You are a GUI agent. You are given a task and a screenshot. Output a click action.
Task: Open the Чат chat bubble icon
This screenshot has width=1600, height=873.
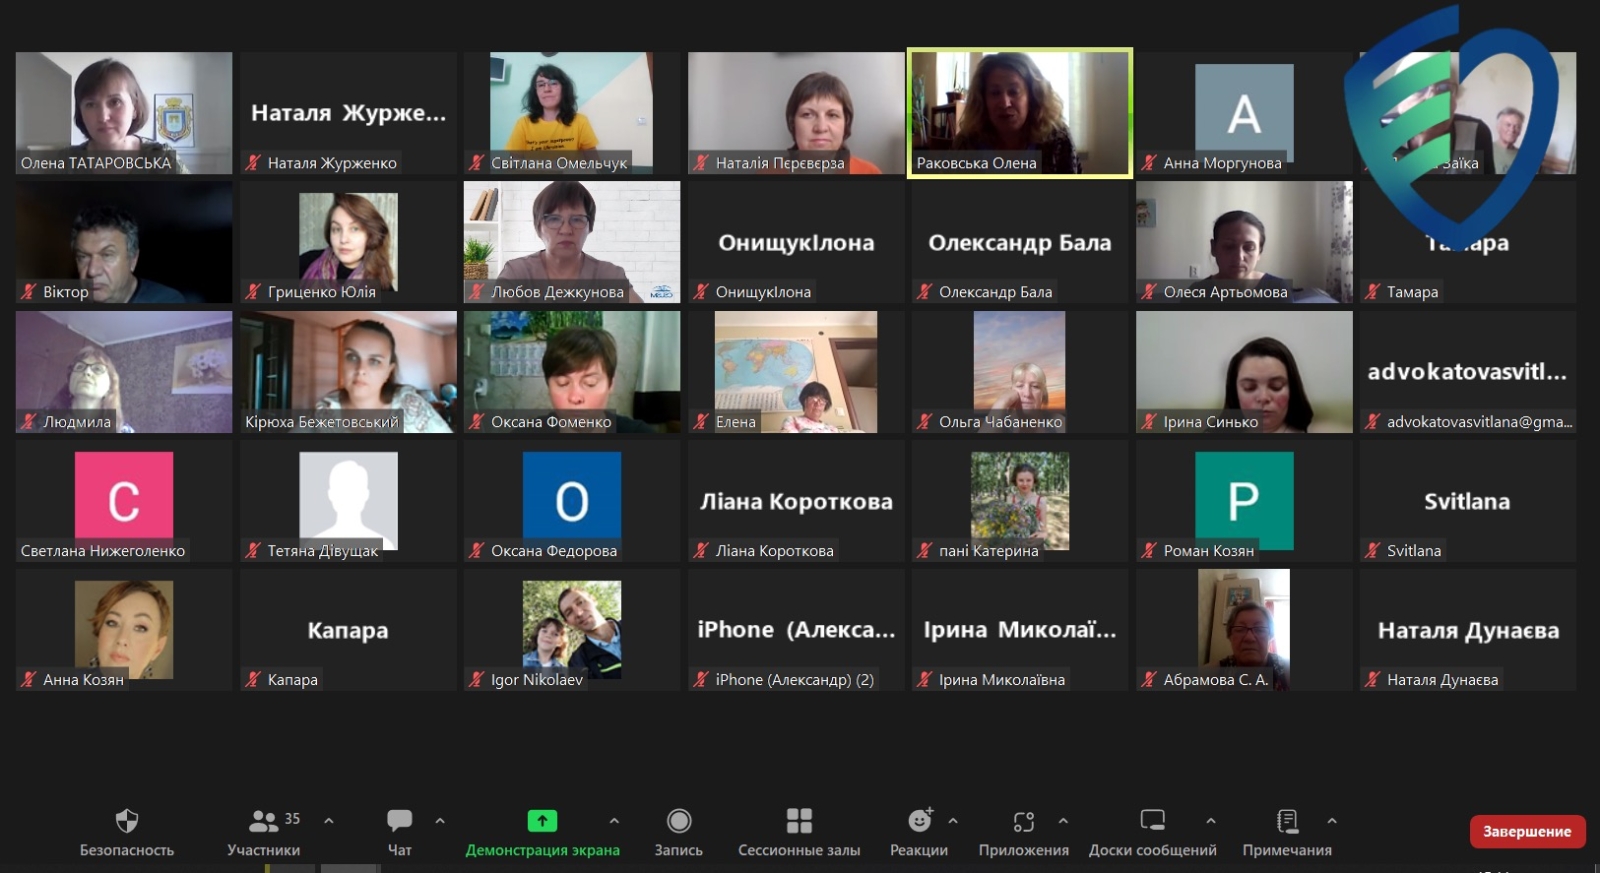pyautogui.click(x=399, y=822)
